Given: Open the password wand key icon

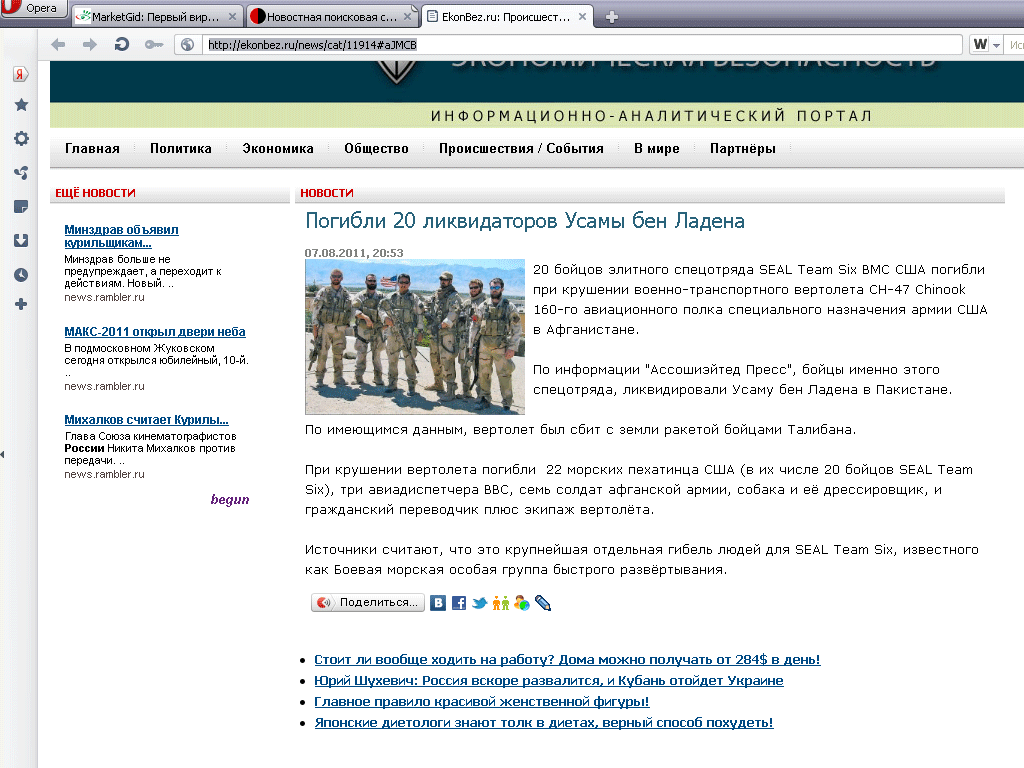Looking at the screenshot, I should pos(153,44).
